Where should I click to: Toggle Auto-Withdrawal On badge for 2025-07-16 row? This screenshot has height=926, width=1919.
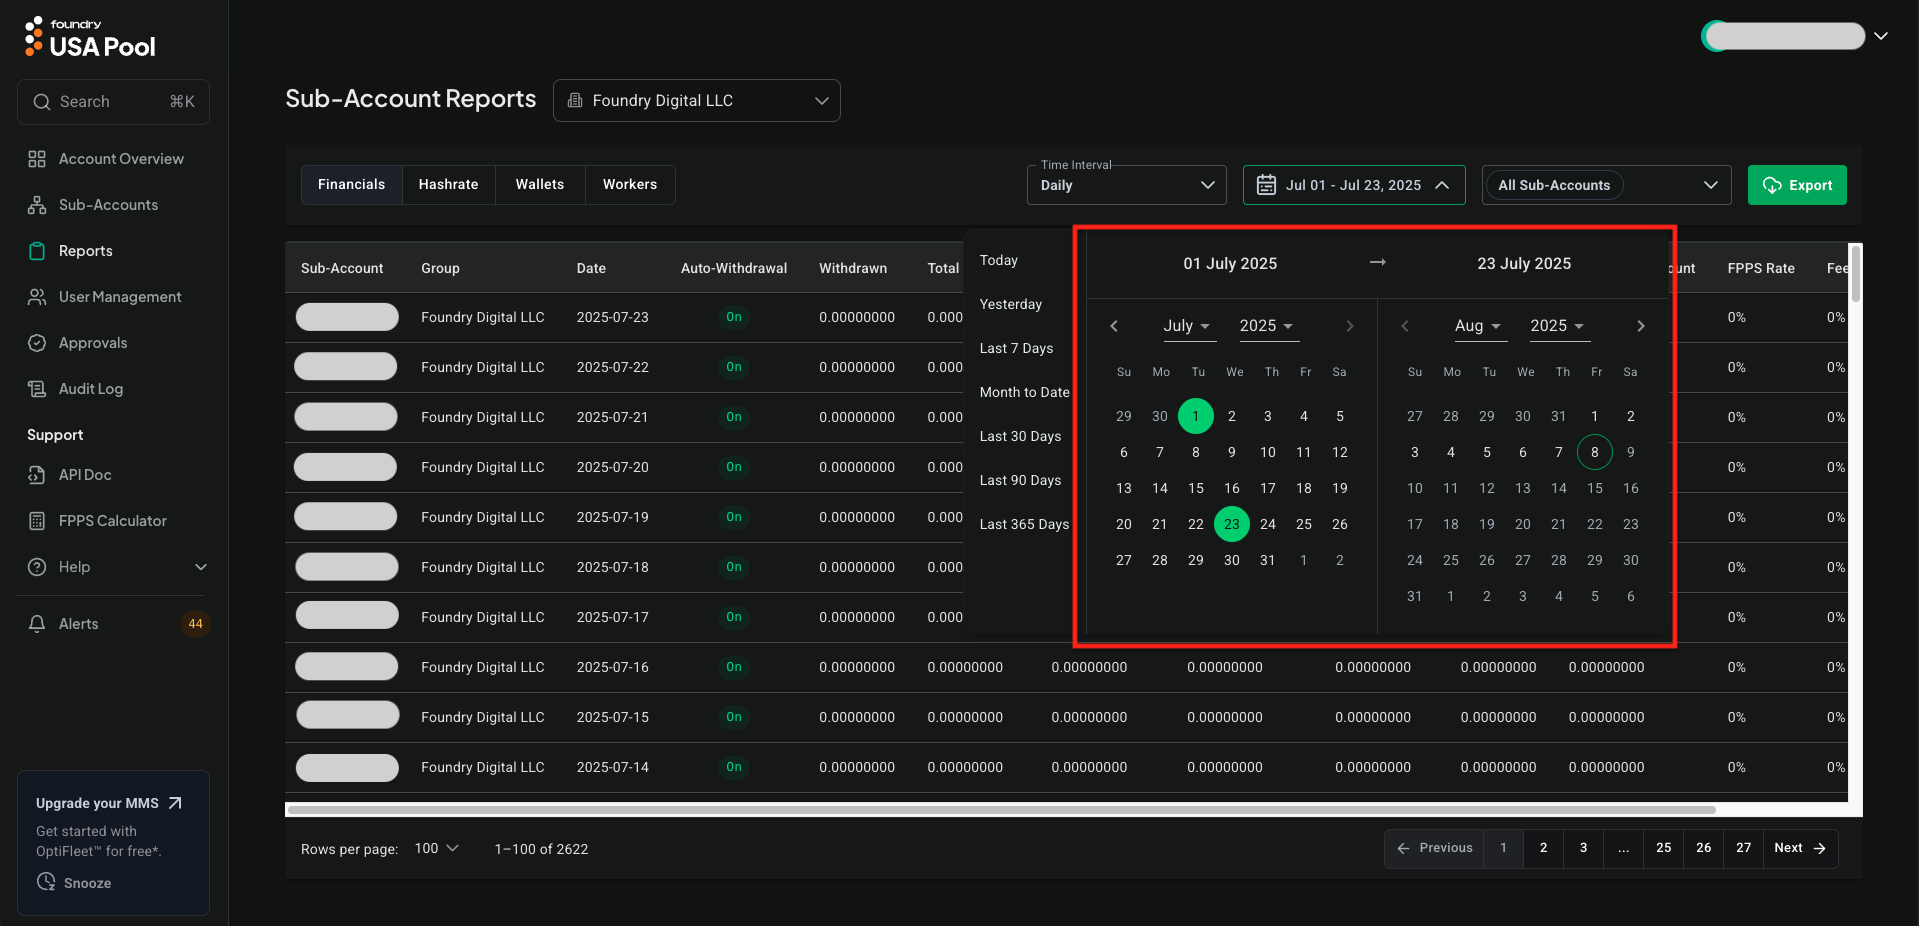point(734,667)
